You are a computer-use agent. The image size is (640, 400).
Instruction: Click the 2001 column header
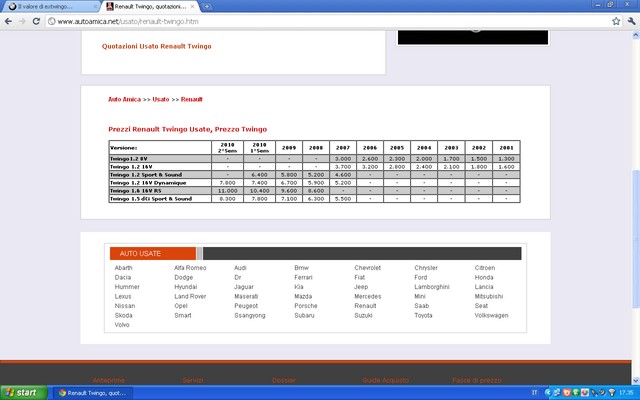tap(506, 148)
